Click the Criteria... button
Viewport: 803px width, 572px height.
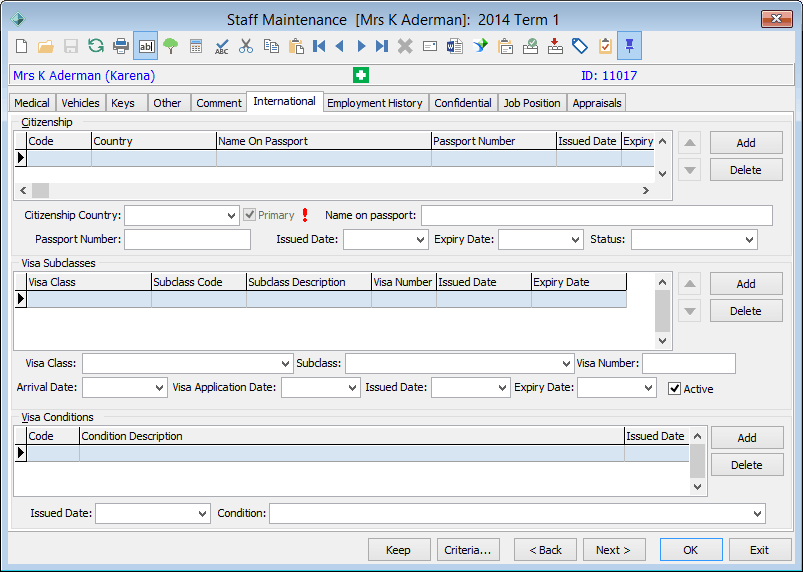click(x=468, y=550)
